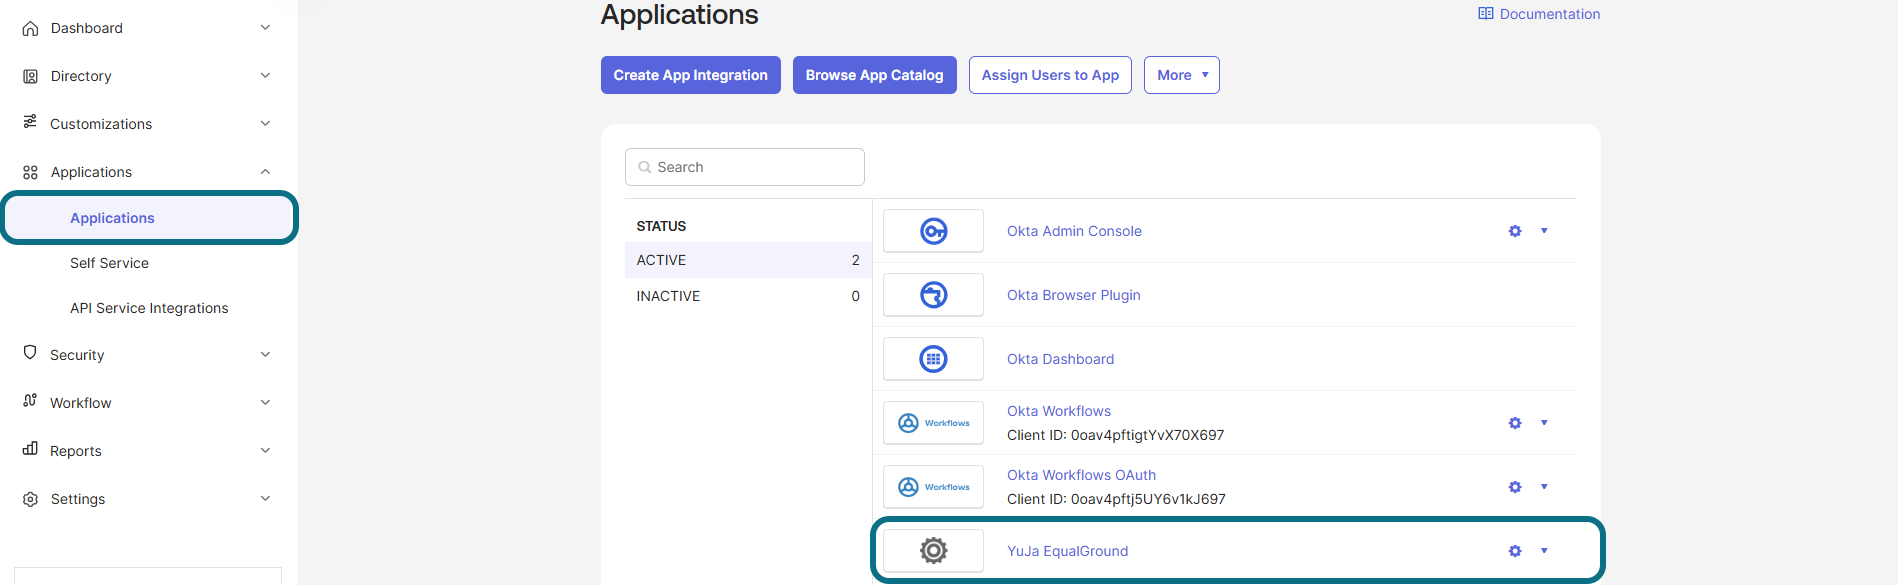Image resolution: width=1898 pixels, height=585 pixels.
Task: Click the Settings gear icon in sidebar
Action: (x=31, y=499)
